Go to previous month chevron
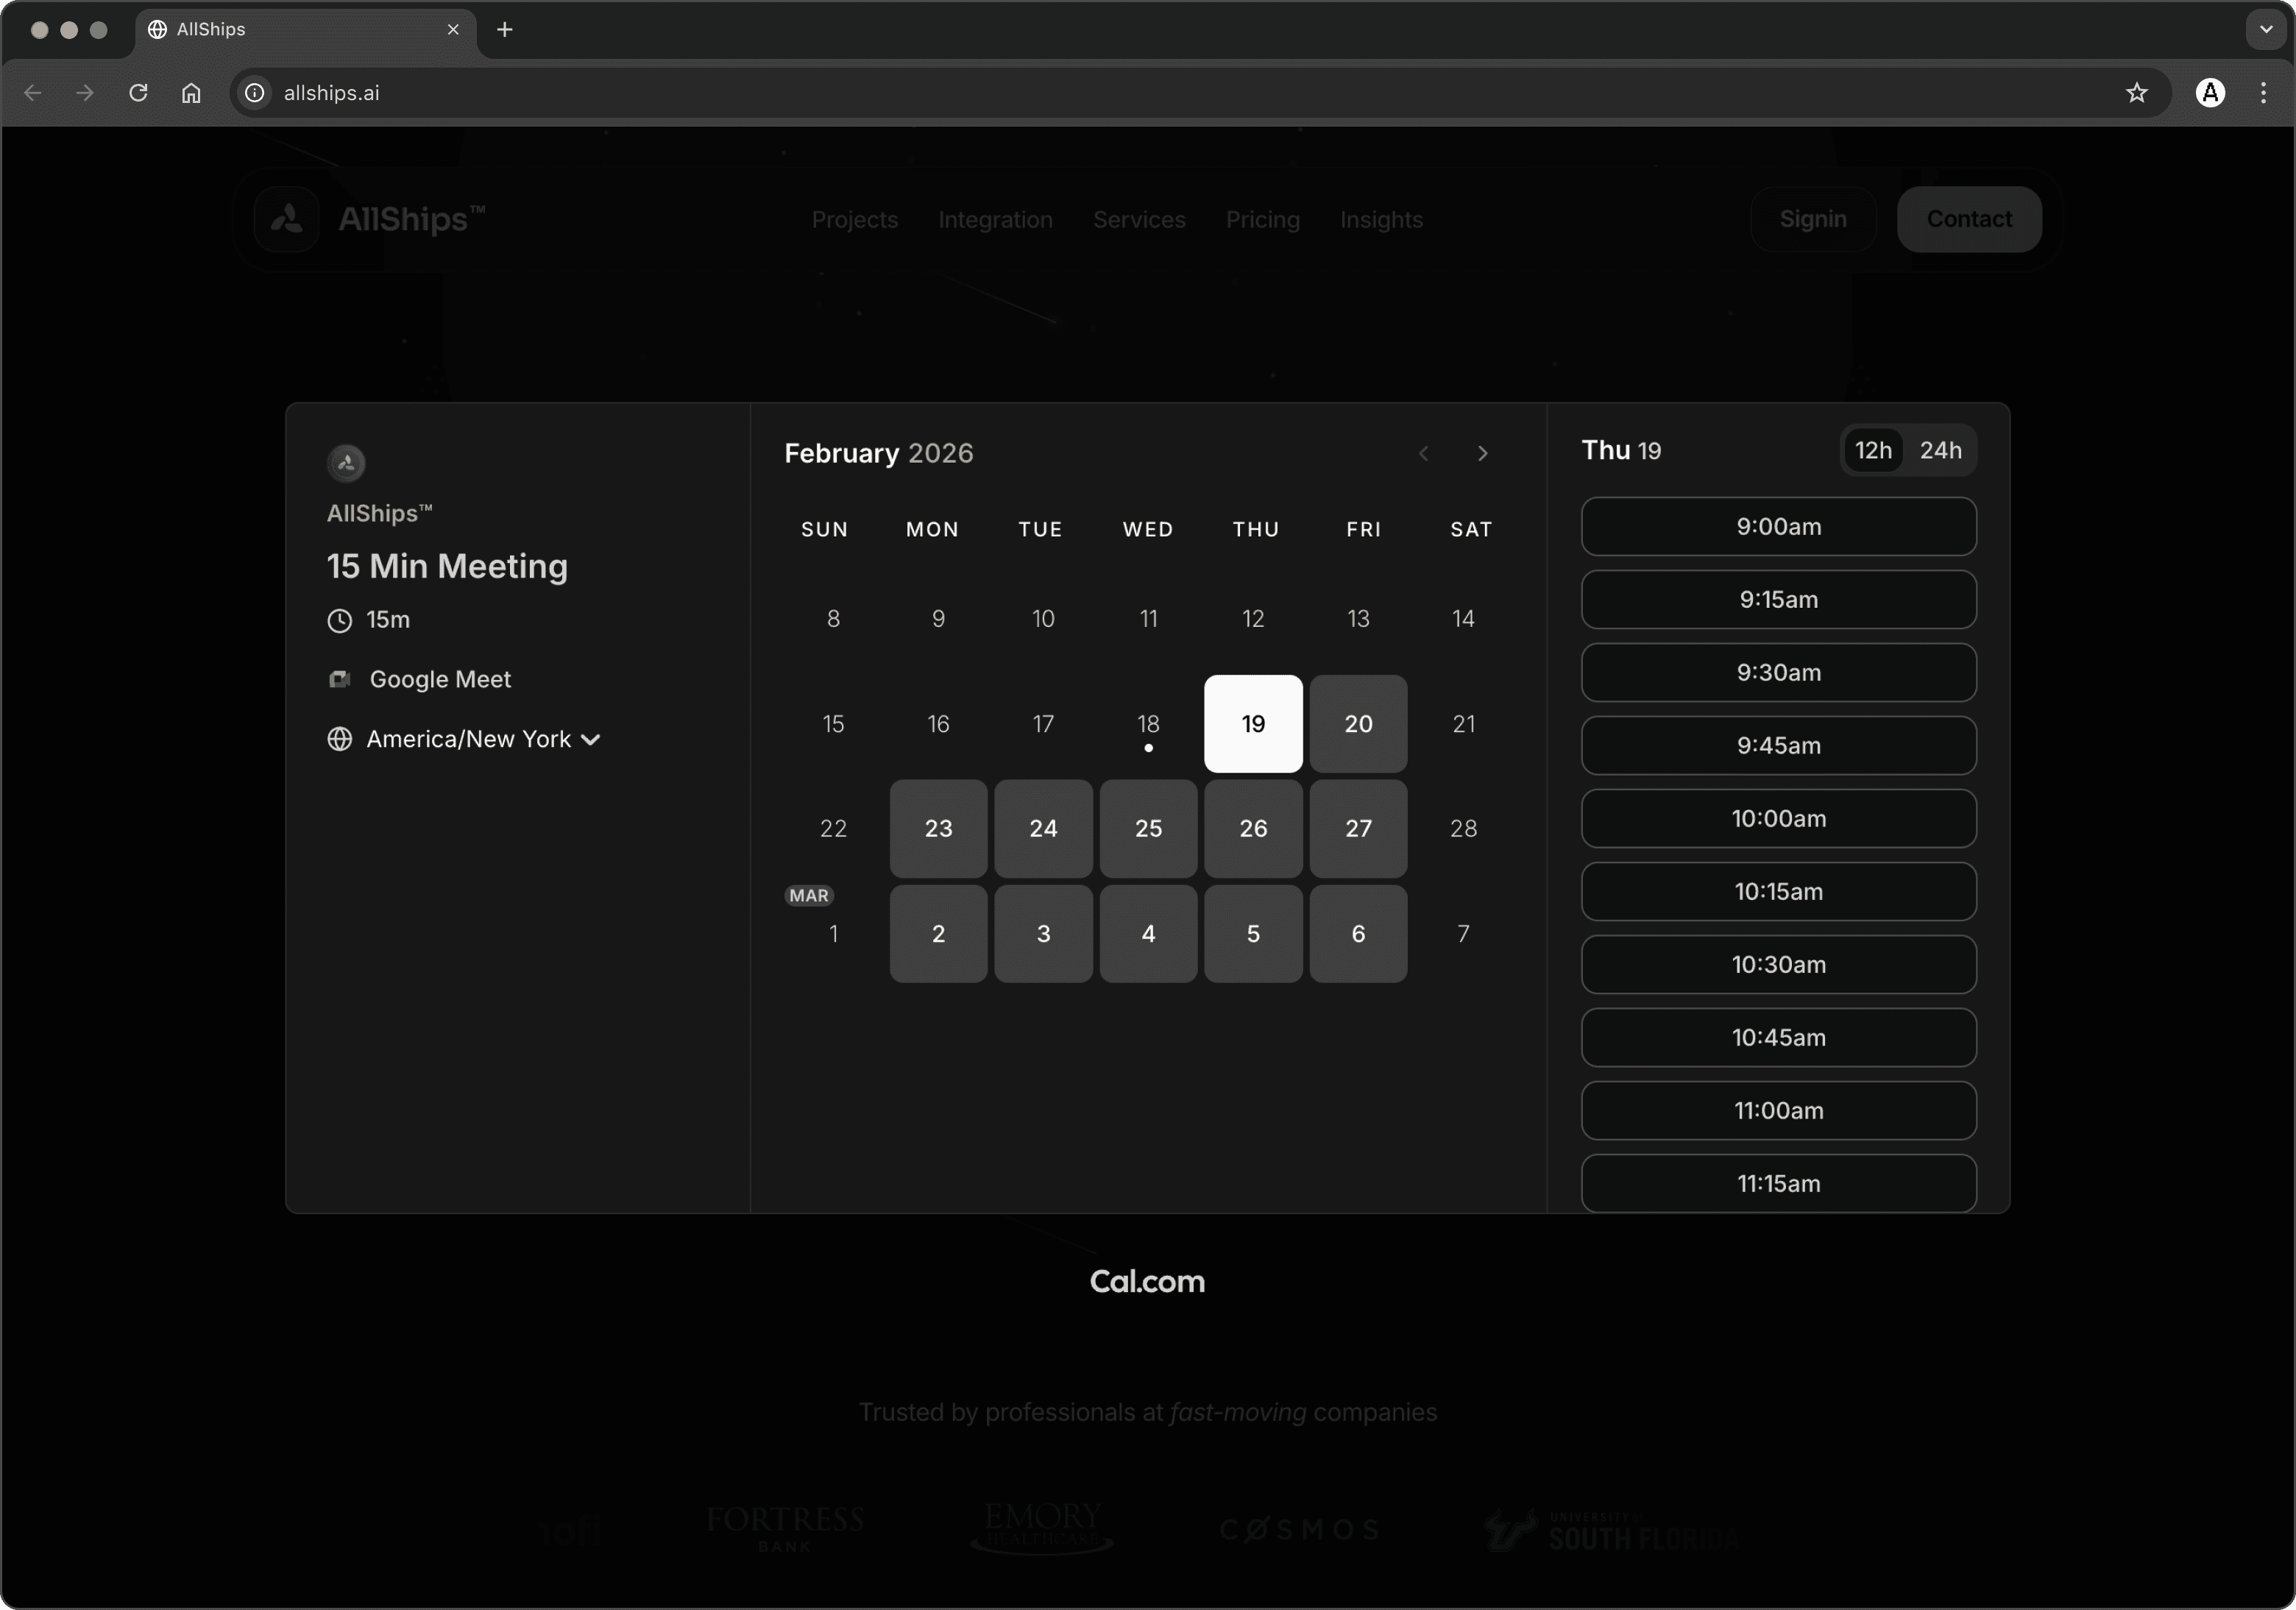 tap(1423, 454)
